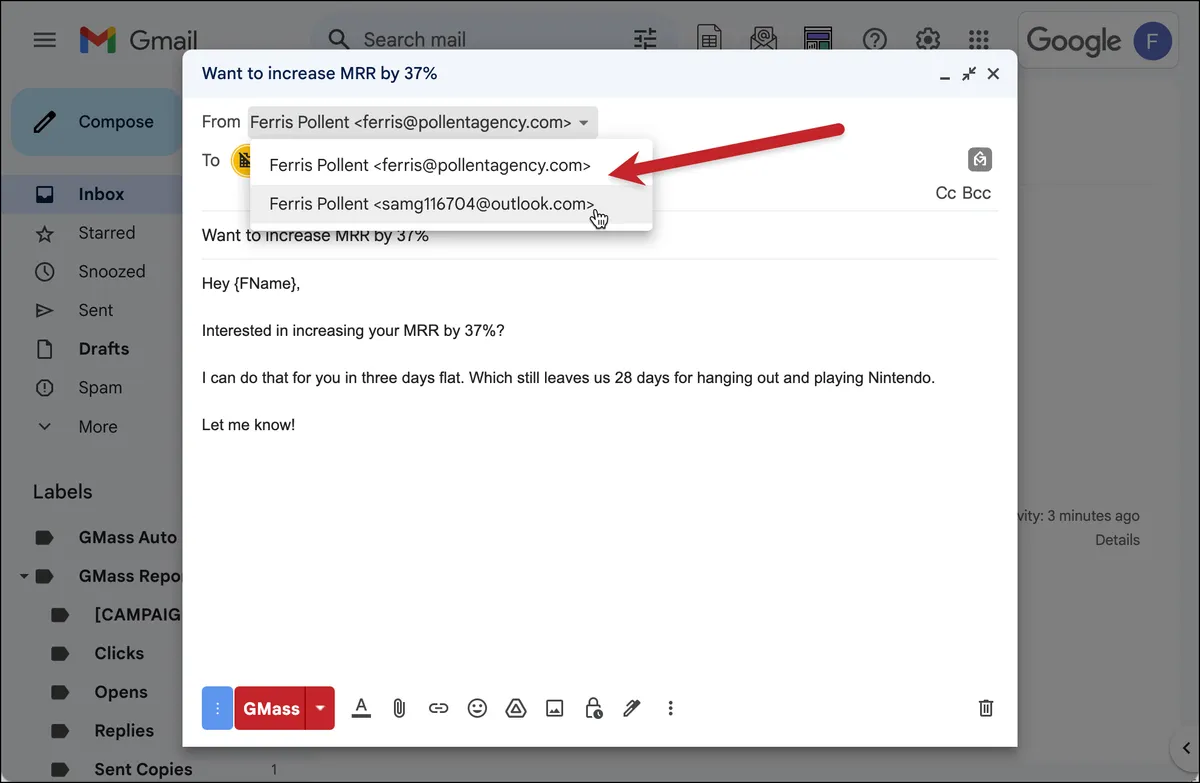Insert a link
The width and height of the screenshot is (1200, 783).
(x=438, y=708)
